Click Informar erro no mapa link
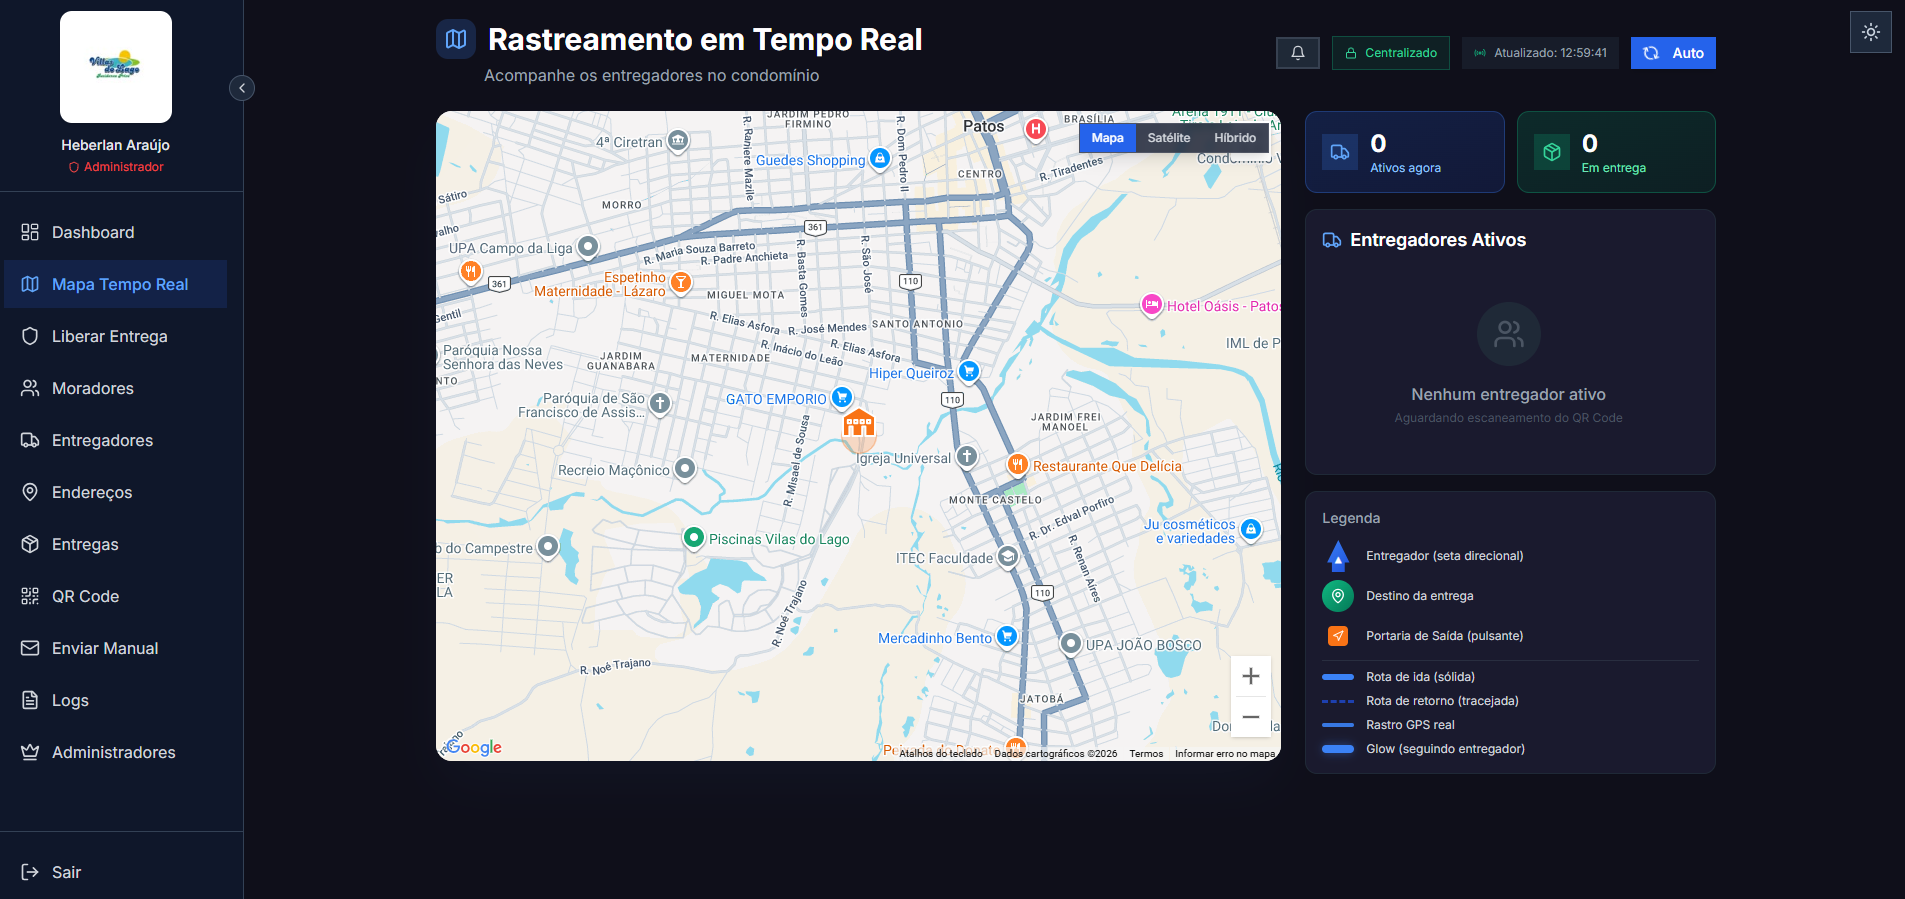 pyautogui.click(x=1225, y=754)
